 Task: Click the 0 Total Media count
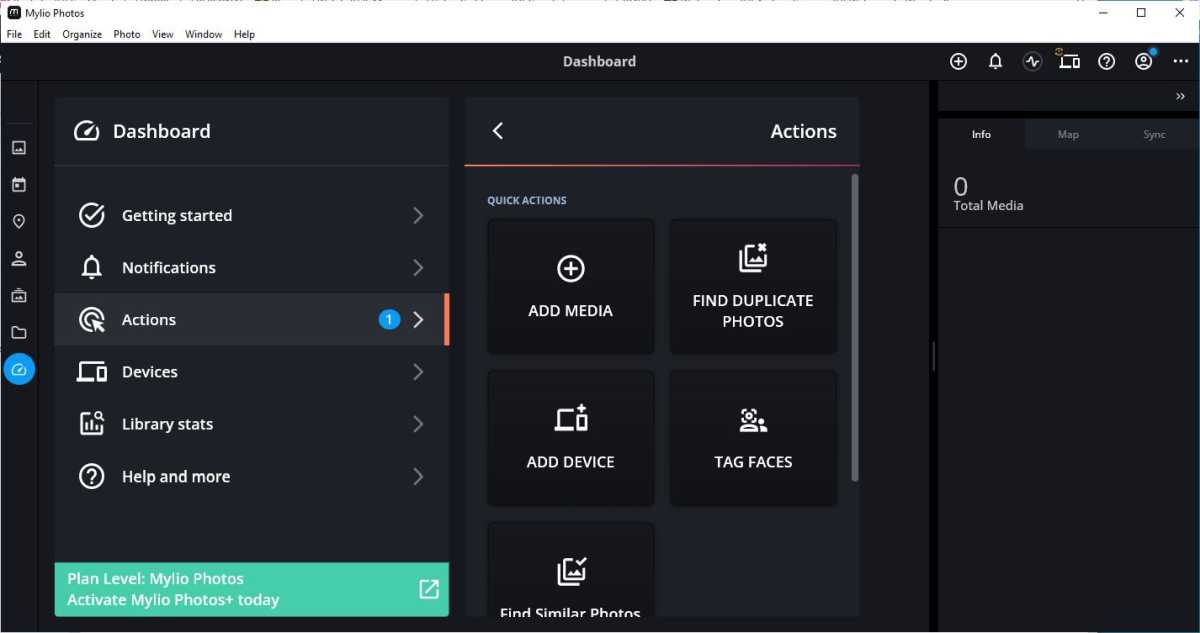pos(988,193)
